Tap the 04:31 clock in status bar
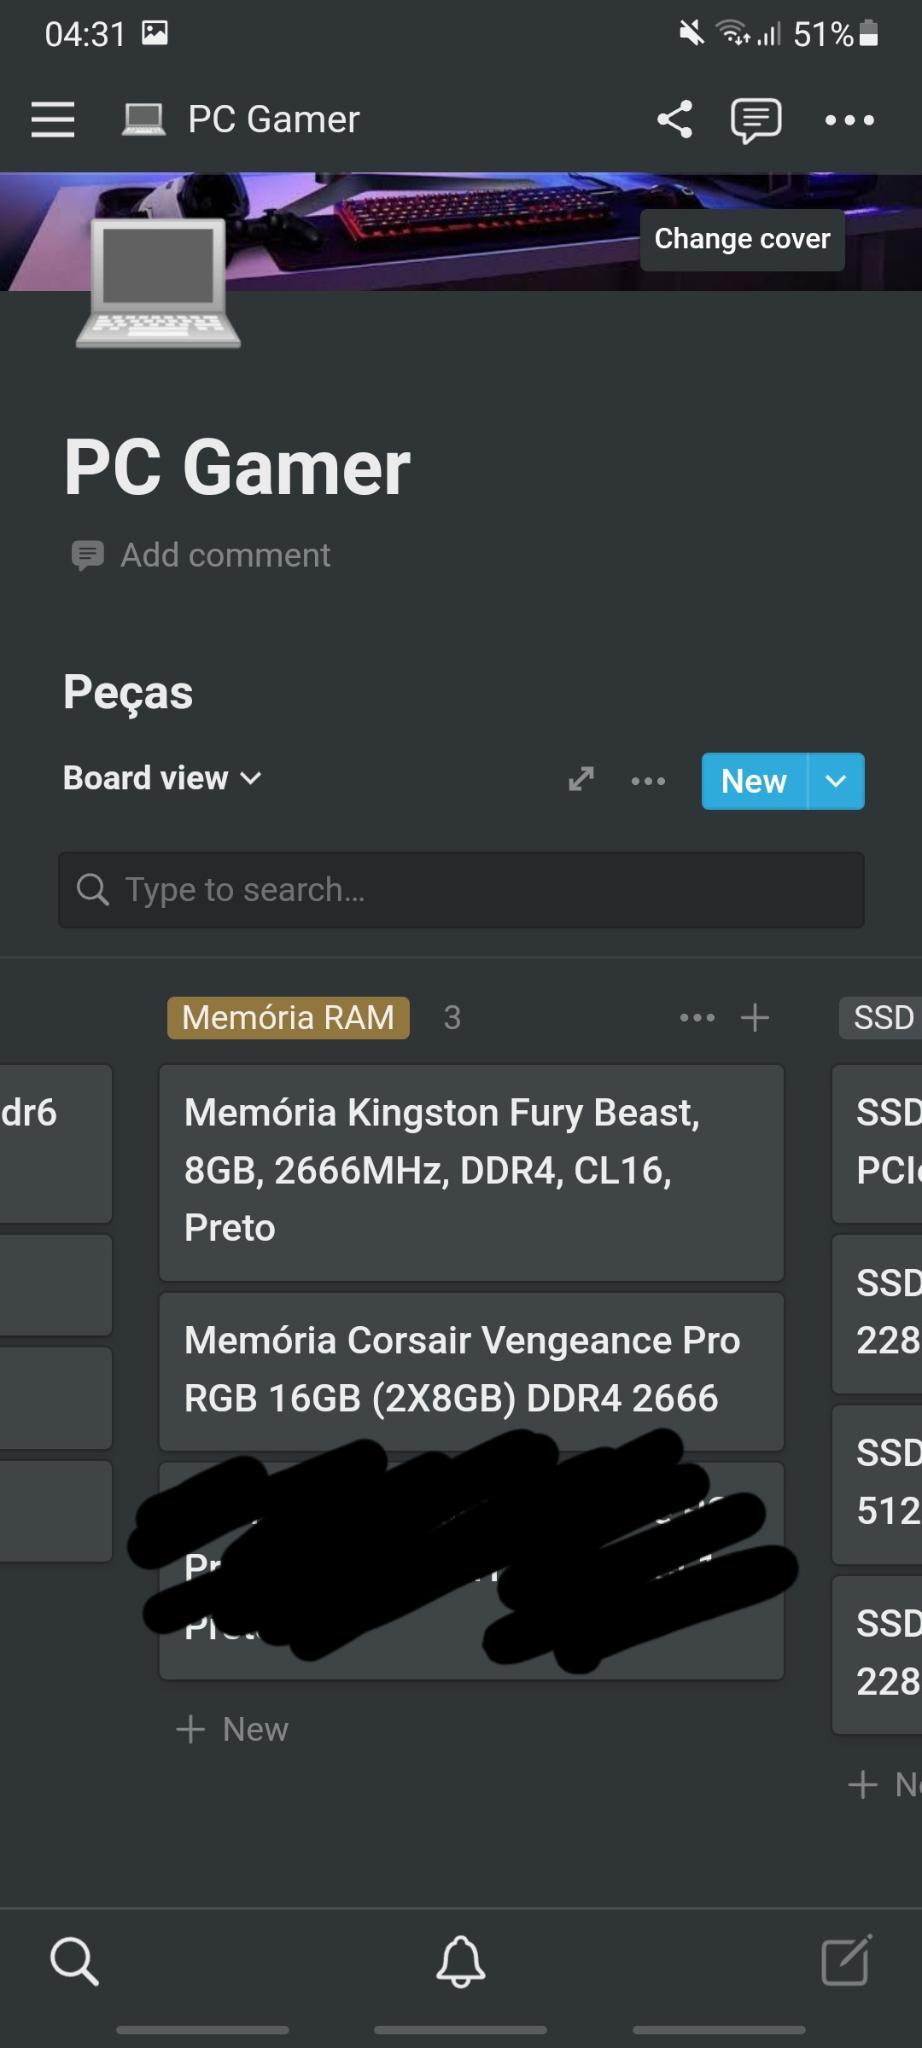The width and height of the screenshot is (922, 2048). coord(85,34)
